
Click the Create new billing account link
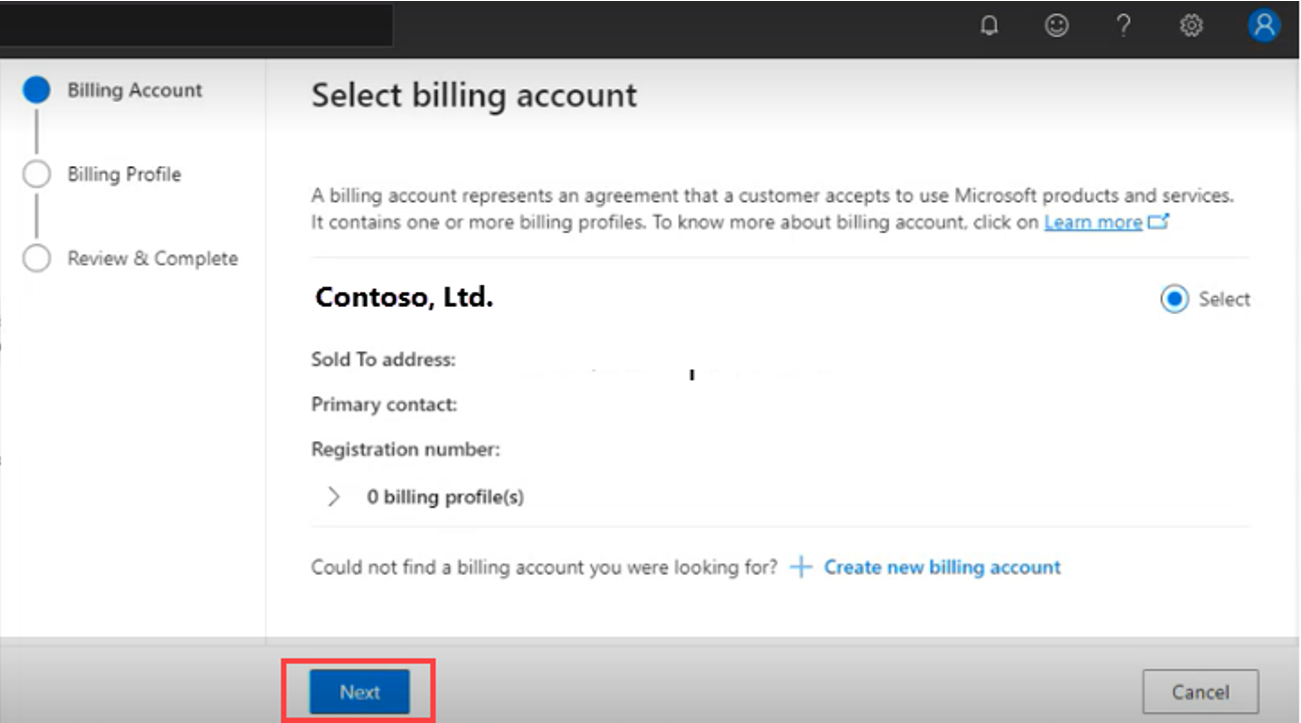(942, 568)
